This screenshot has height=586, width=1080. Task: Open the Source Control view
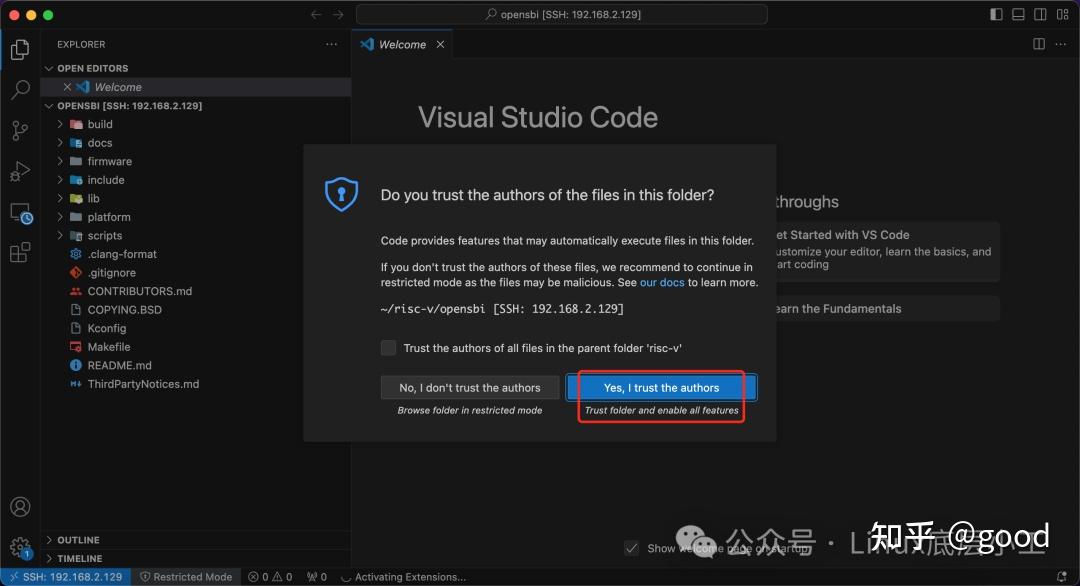coord(20,131)
